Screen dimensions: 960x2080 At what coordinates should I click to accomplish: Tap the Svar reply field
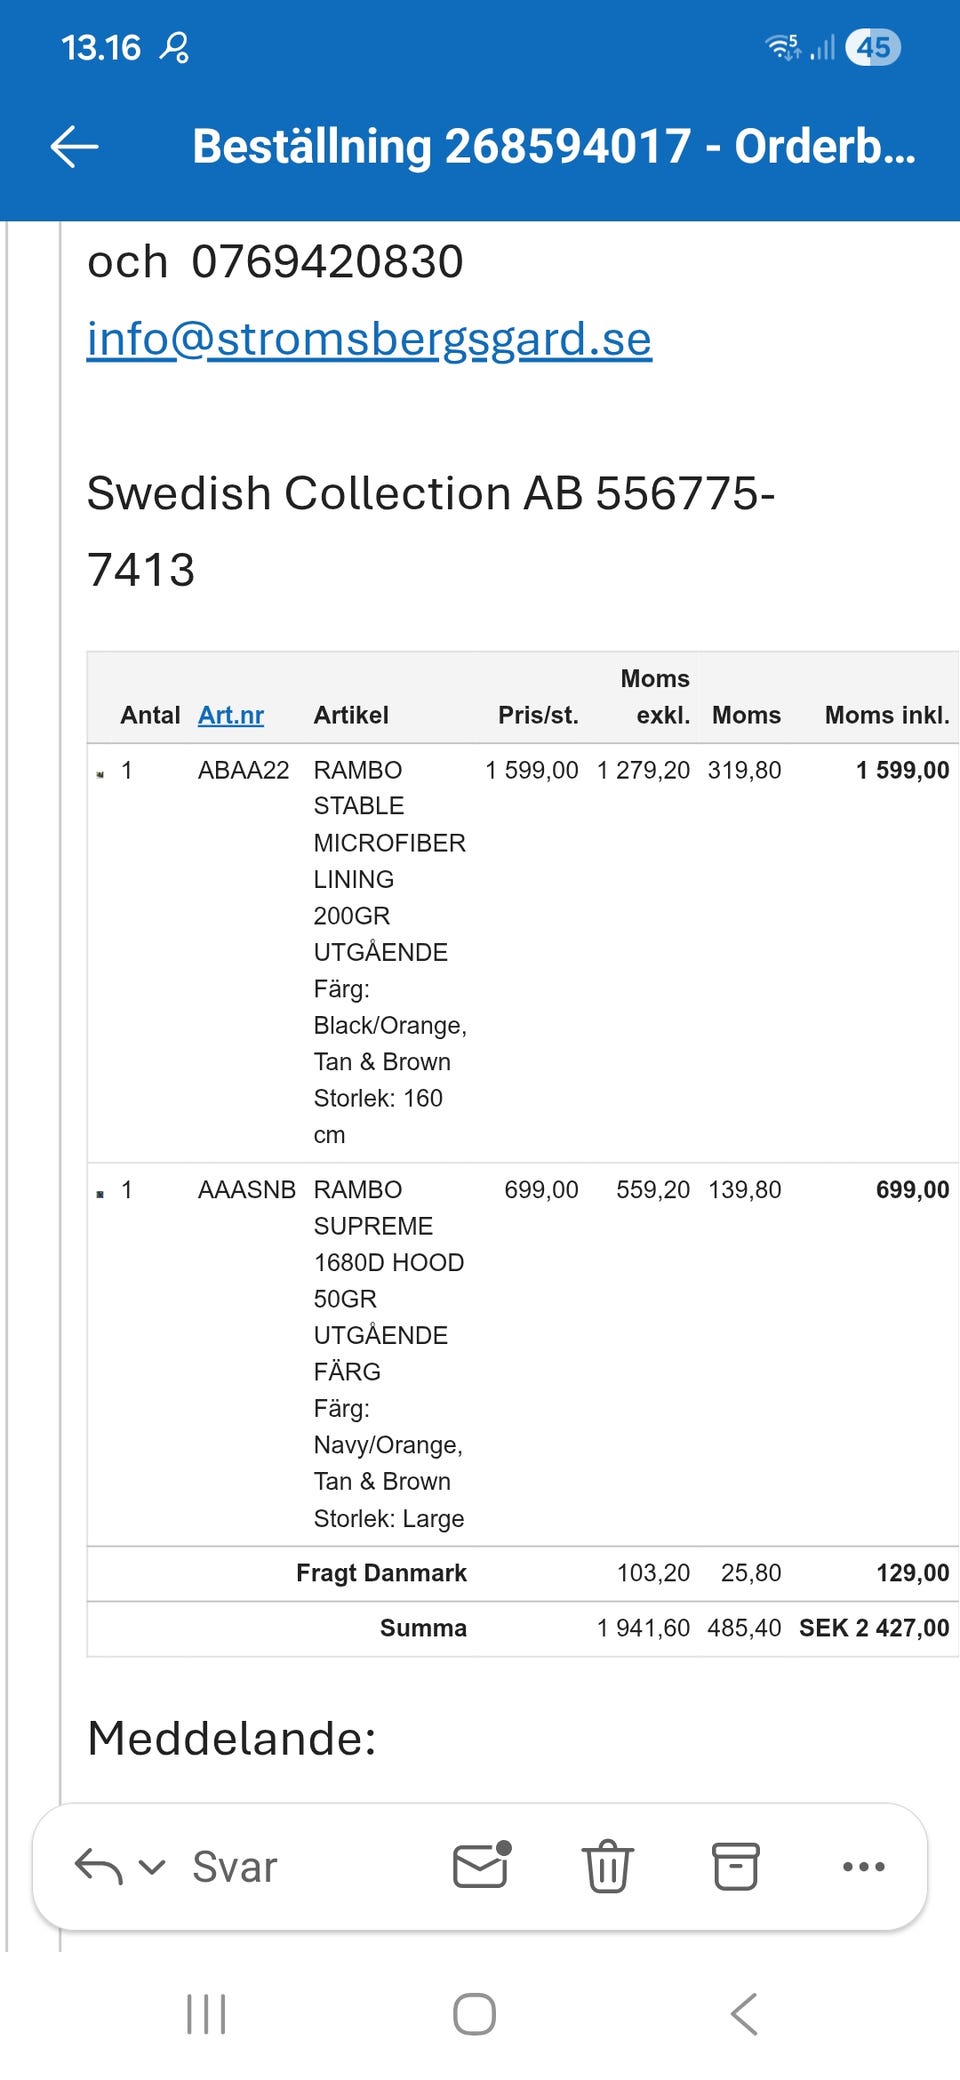235,1866
